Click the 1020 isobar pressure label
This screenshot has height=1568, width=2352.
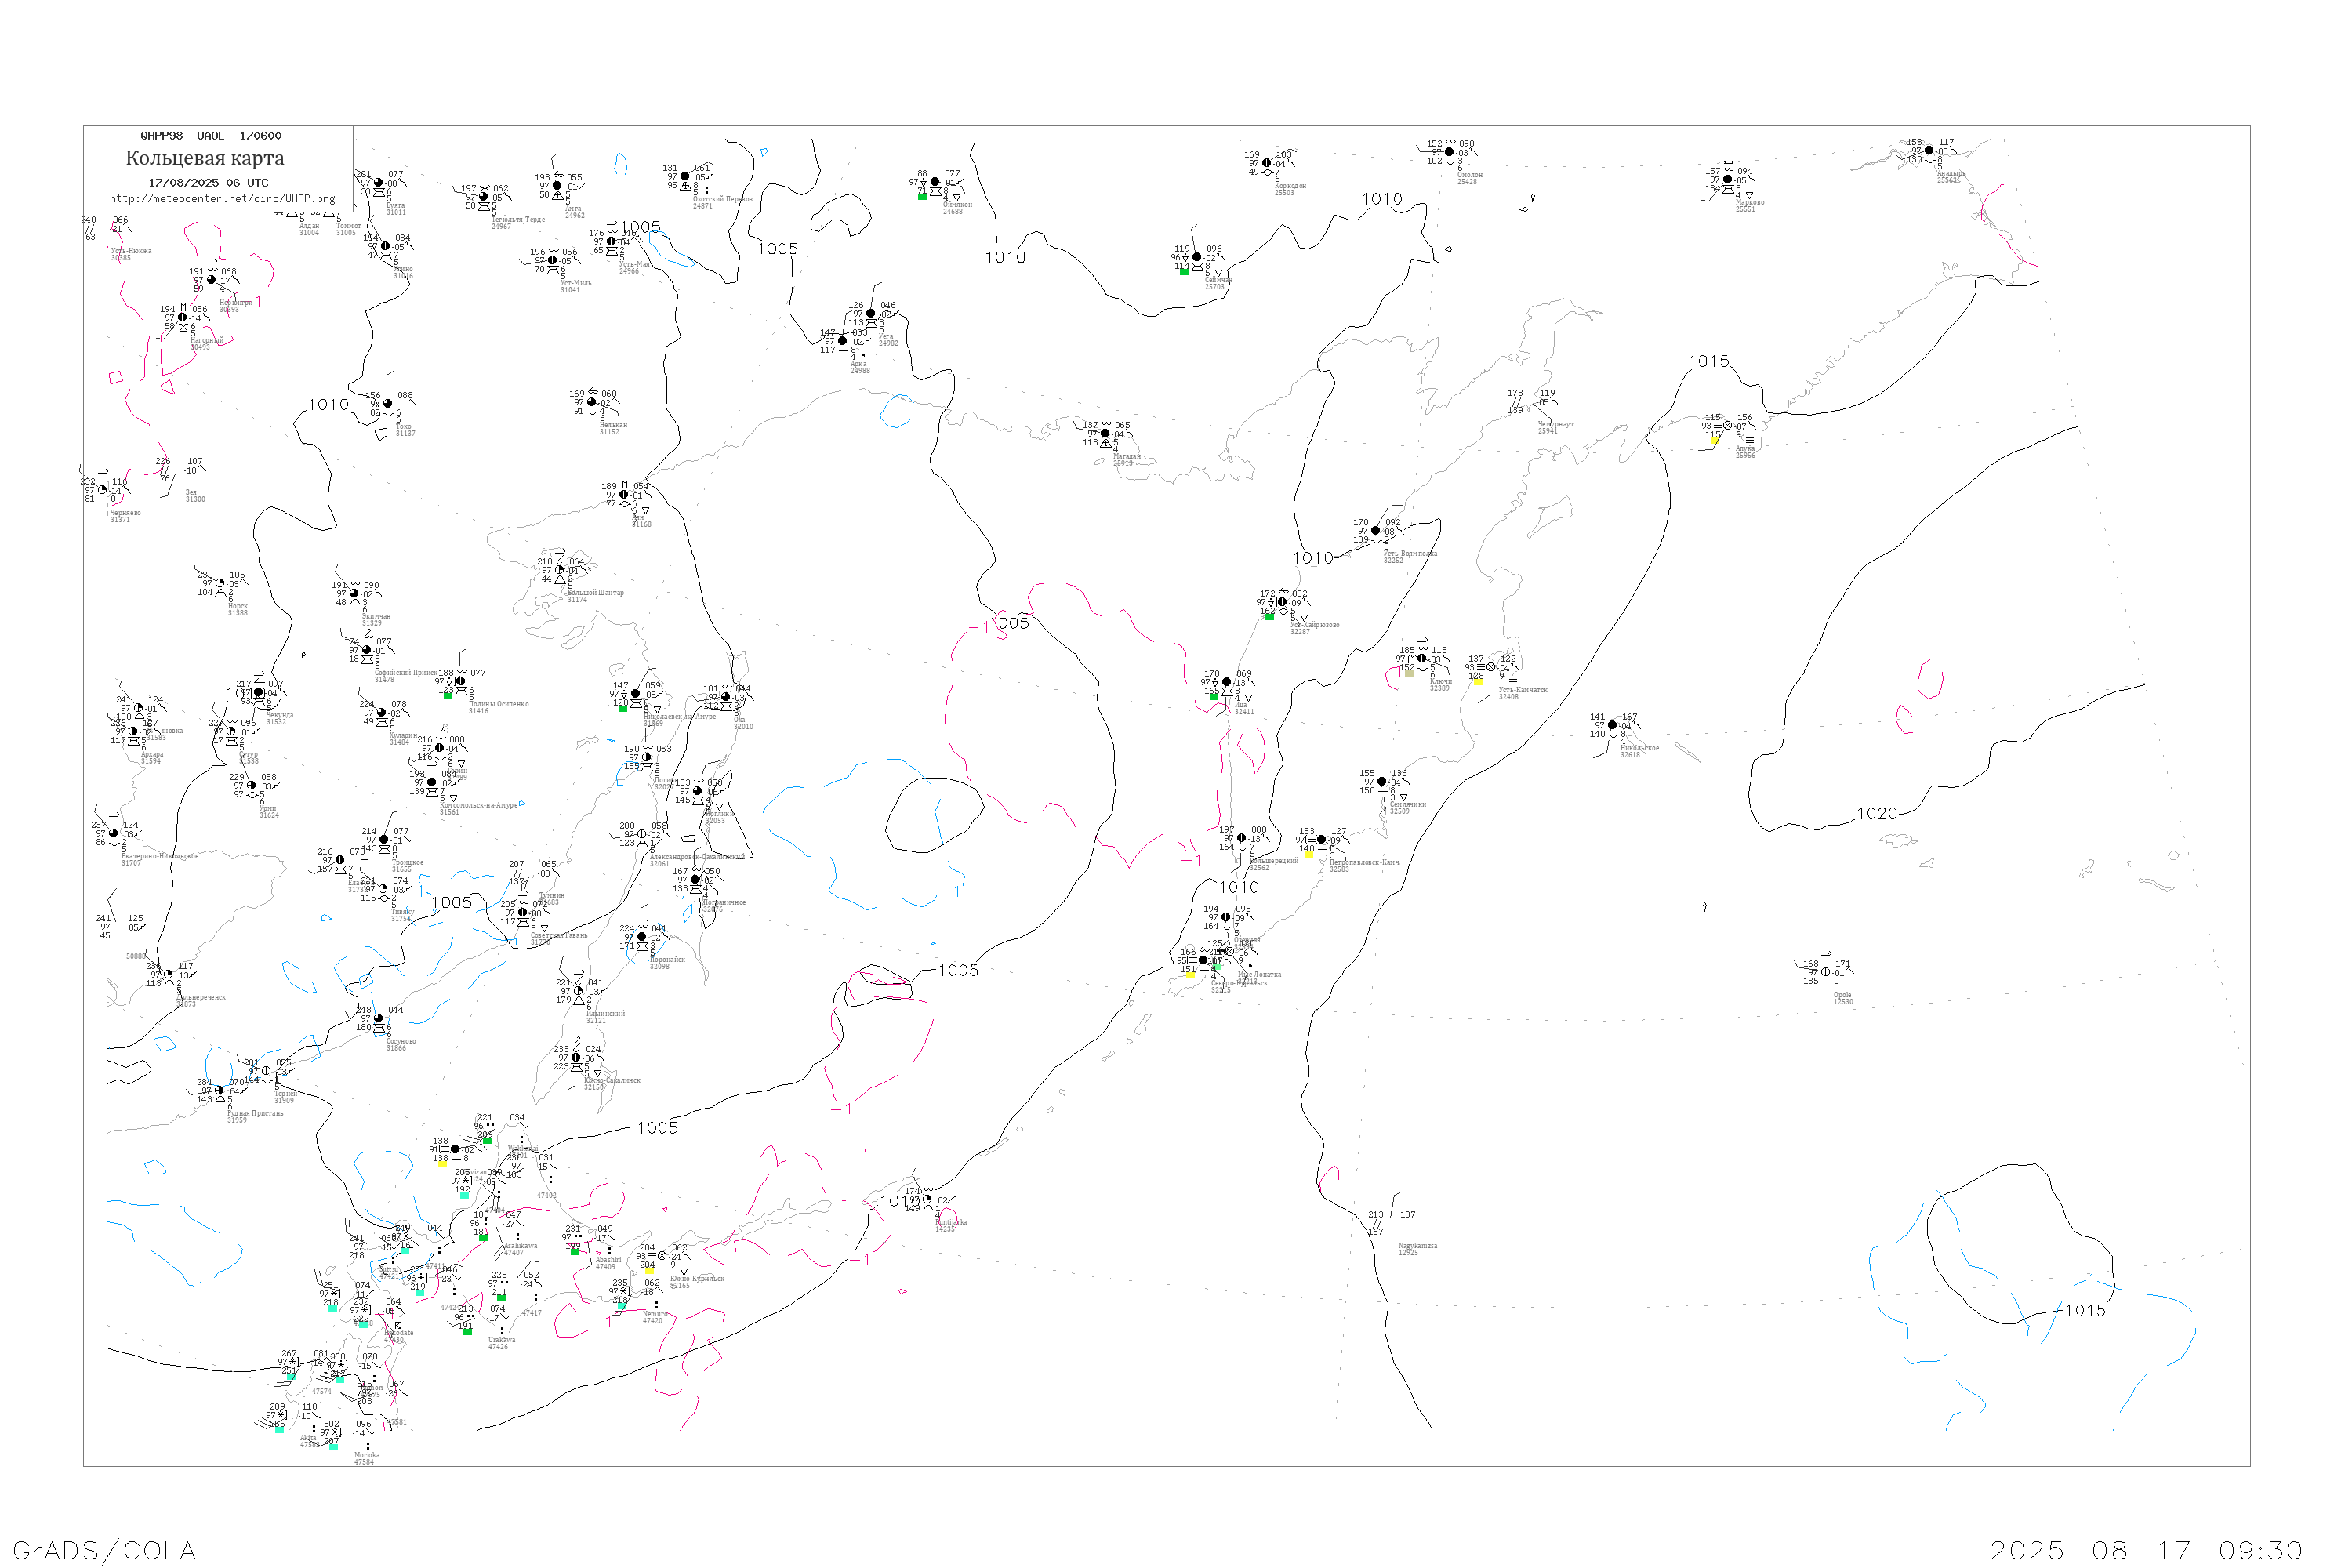pos(1876,814)
